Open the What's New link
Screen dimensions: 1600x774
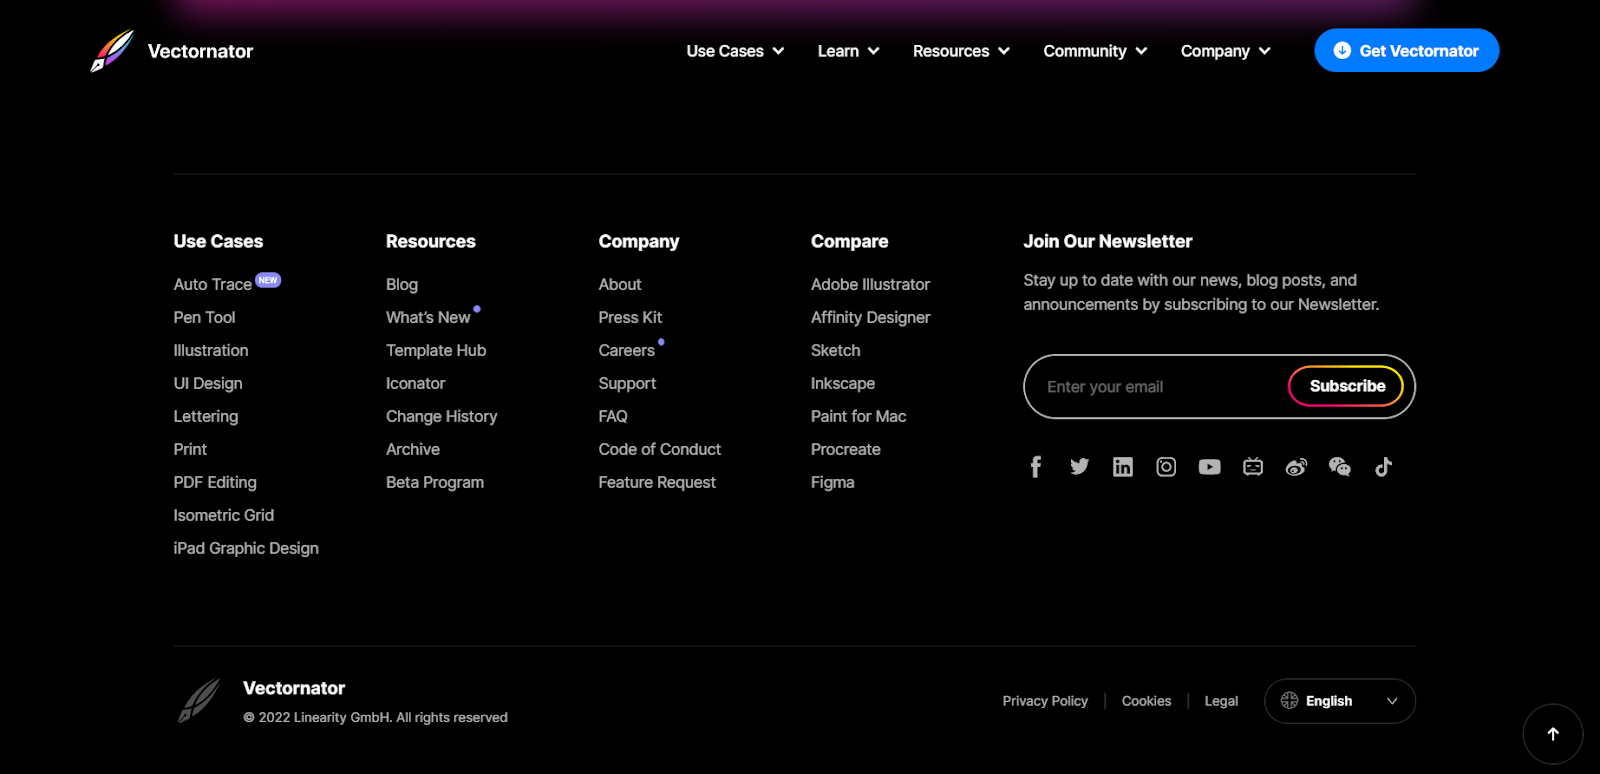(428, 318)
